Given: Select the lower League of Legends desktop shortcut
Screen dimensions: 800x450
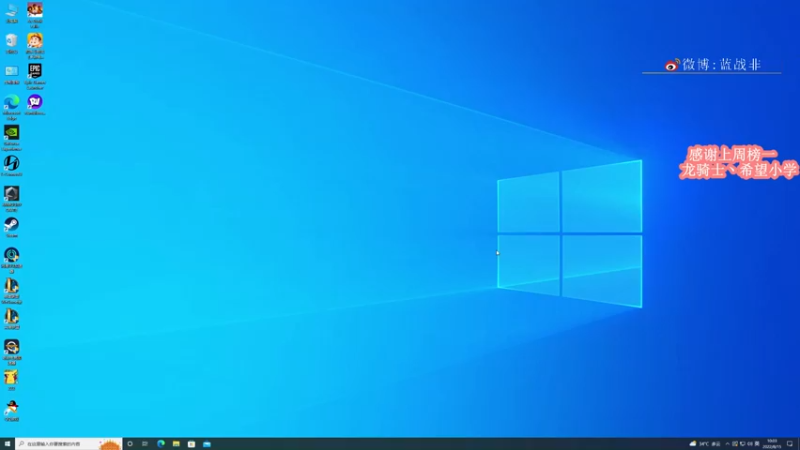Looking at the screenshot, I should pyautogui.click(x=11, y=319).
